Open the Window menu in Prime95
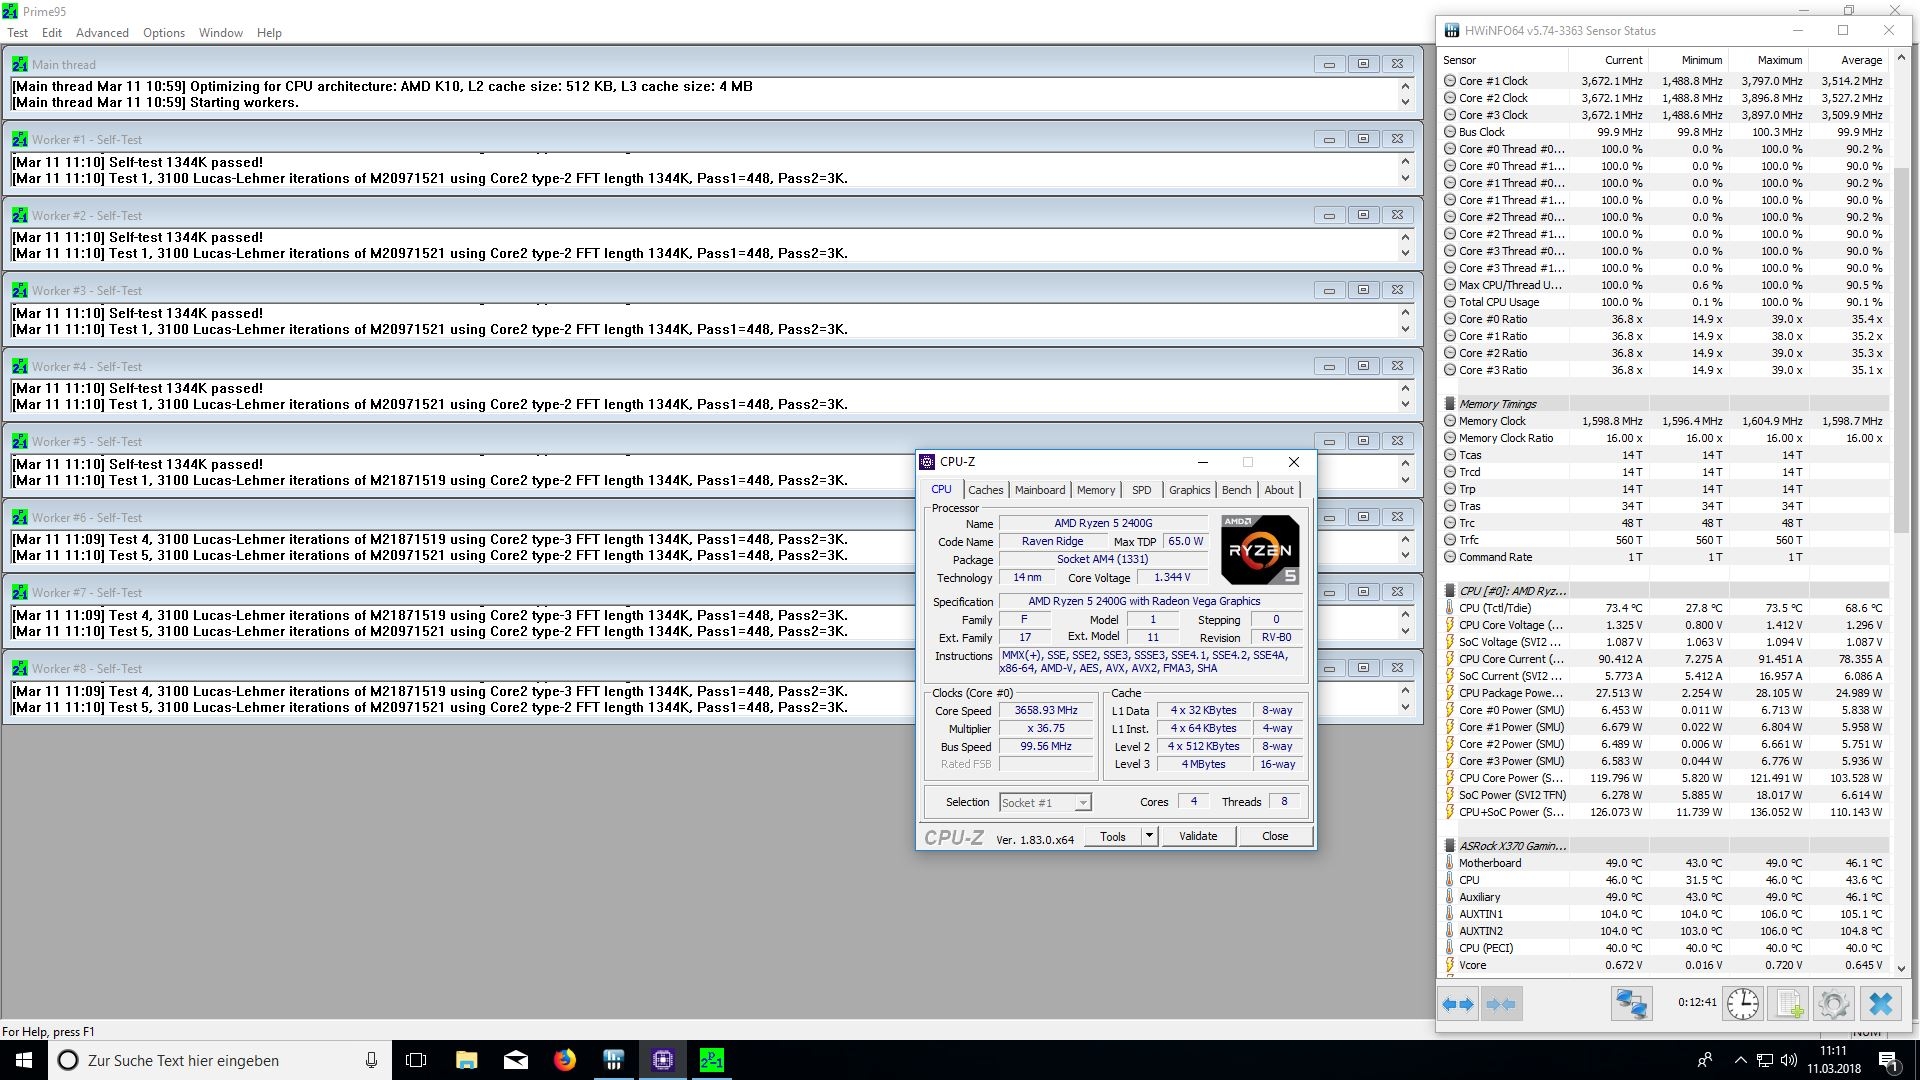Screen dimensions: 1920x1080 tap(221, 33)
